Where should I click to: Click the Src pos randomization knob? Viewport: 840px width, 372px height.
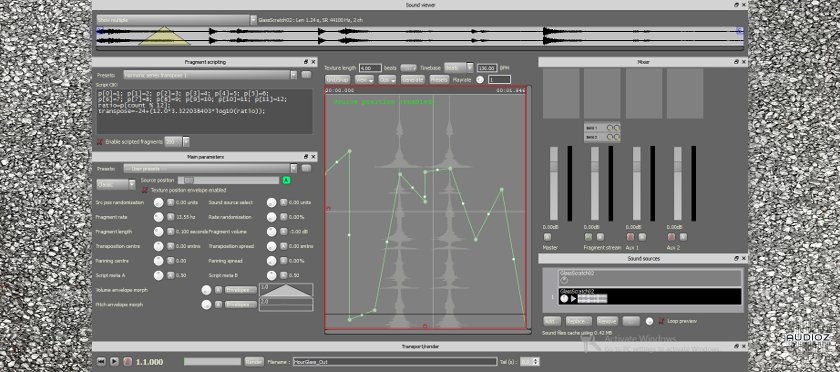coord(158,203)
